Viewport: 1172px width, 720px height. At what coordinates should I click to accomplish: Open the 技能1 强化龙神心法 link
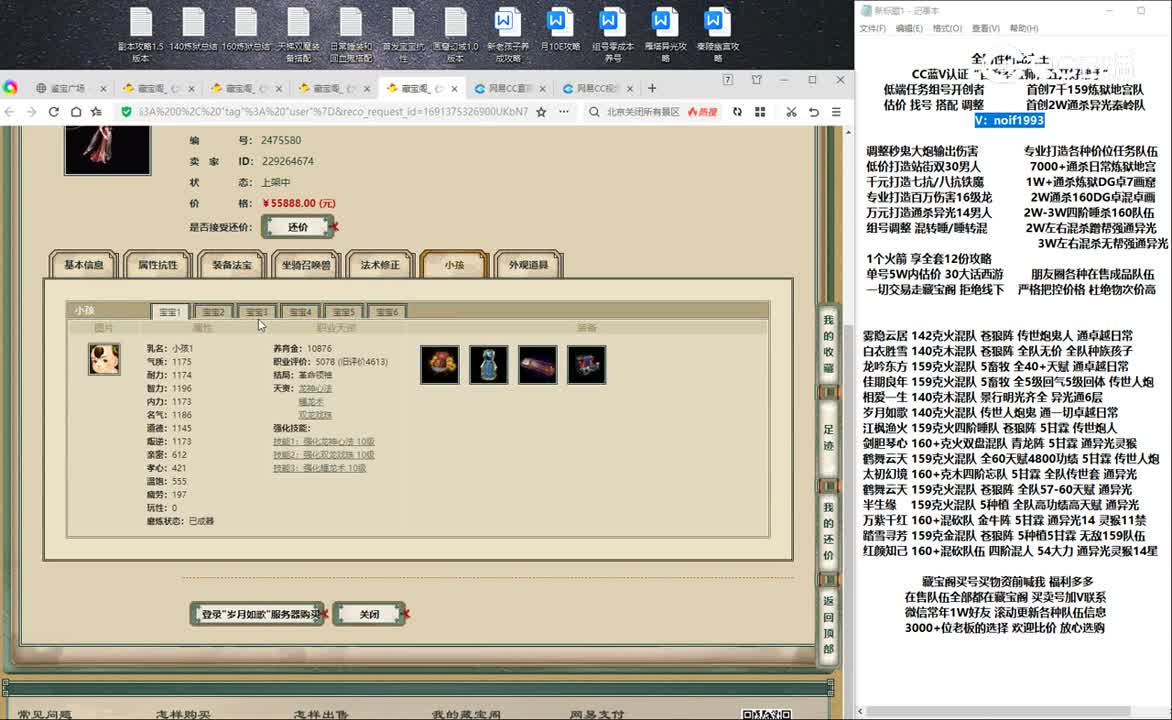(324, 442)
